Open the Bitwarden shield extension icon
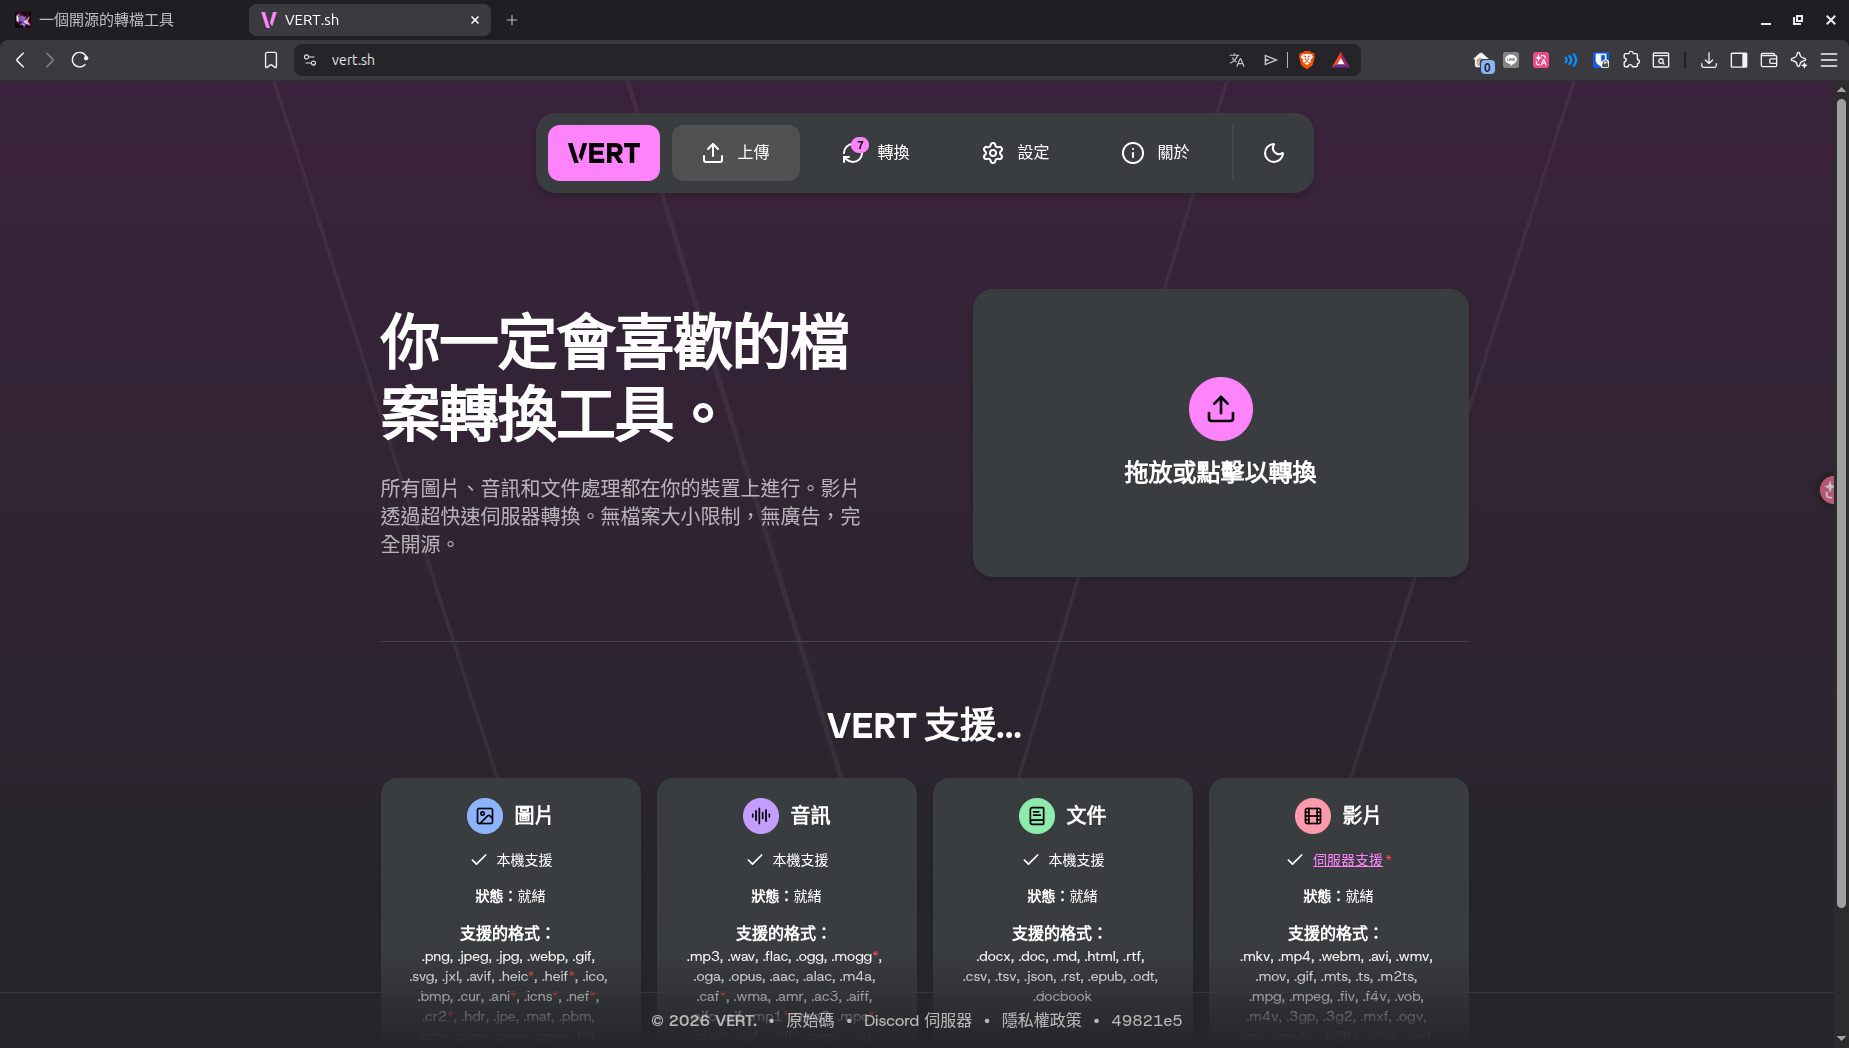This screenshot has width=1849, height=1048. [1601, 60]
